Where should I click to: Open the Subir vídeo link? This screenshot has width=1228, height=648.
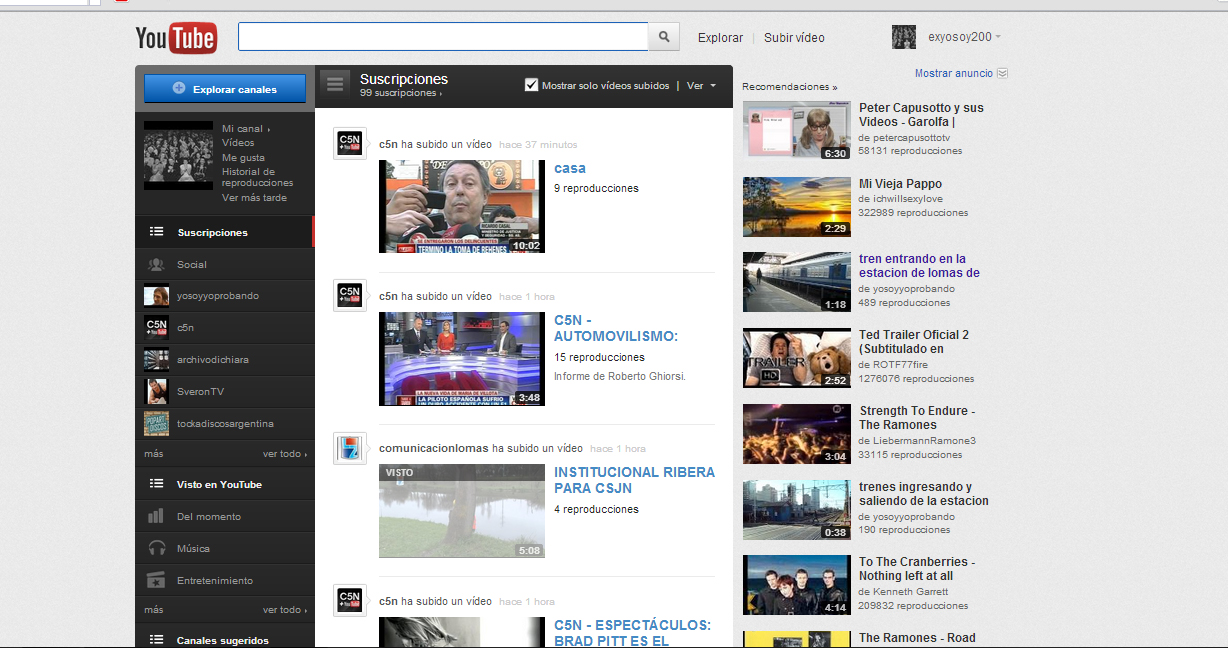(794, 38)
